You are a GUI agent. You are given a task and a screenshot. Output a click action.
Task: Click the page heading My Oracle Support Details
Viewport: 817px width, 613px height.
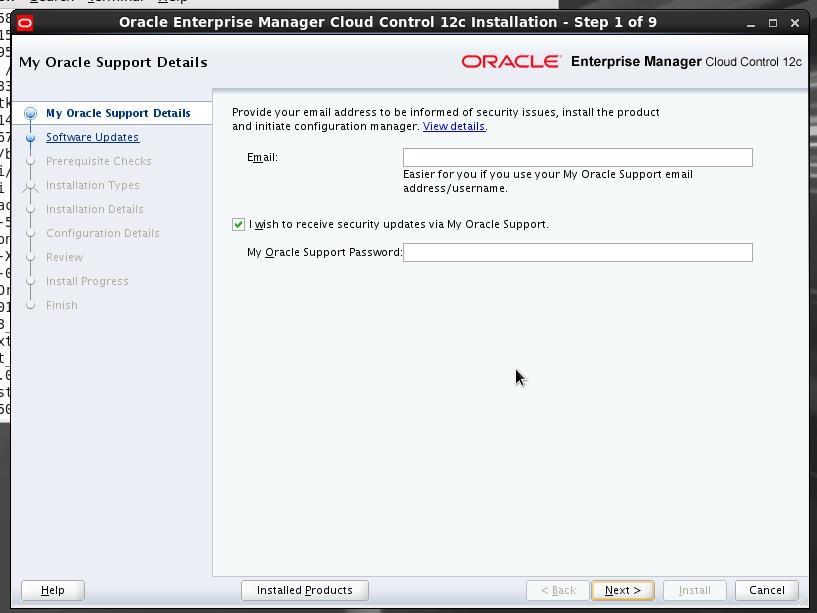pos(113,63)
